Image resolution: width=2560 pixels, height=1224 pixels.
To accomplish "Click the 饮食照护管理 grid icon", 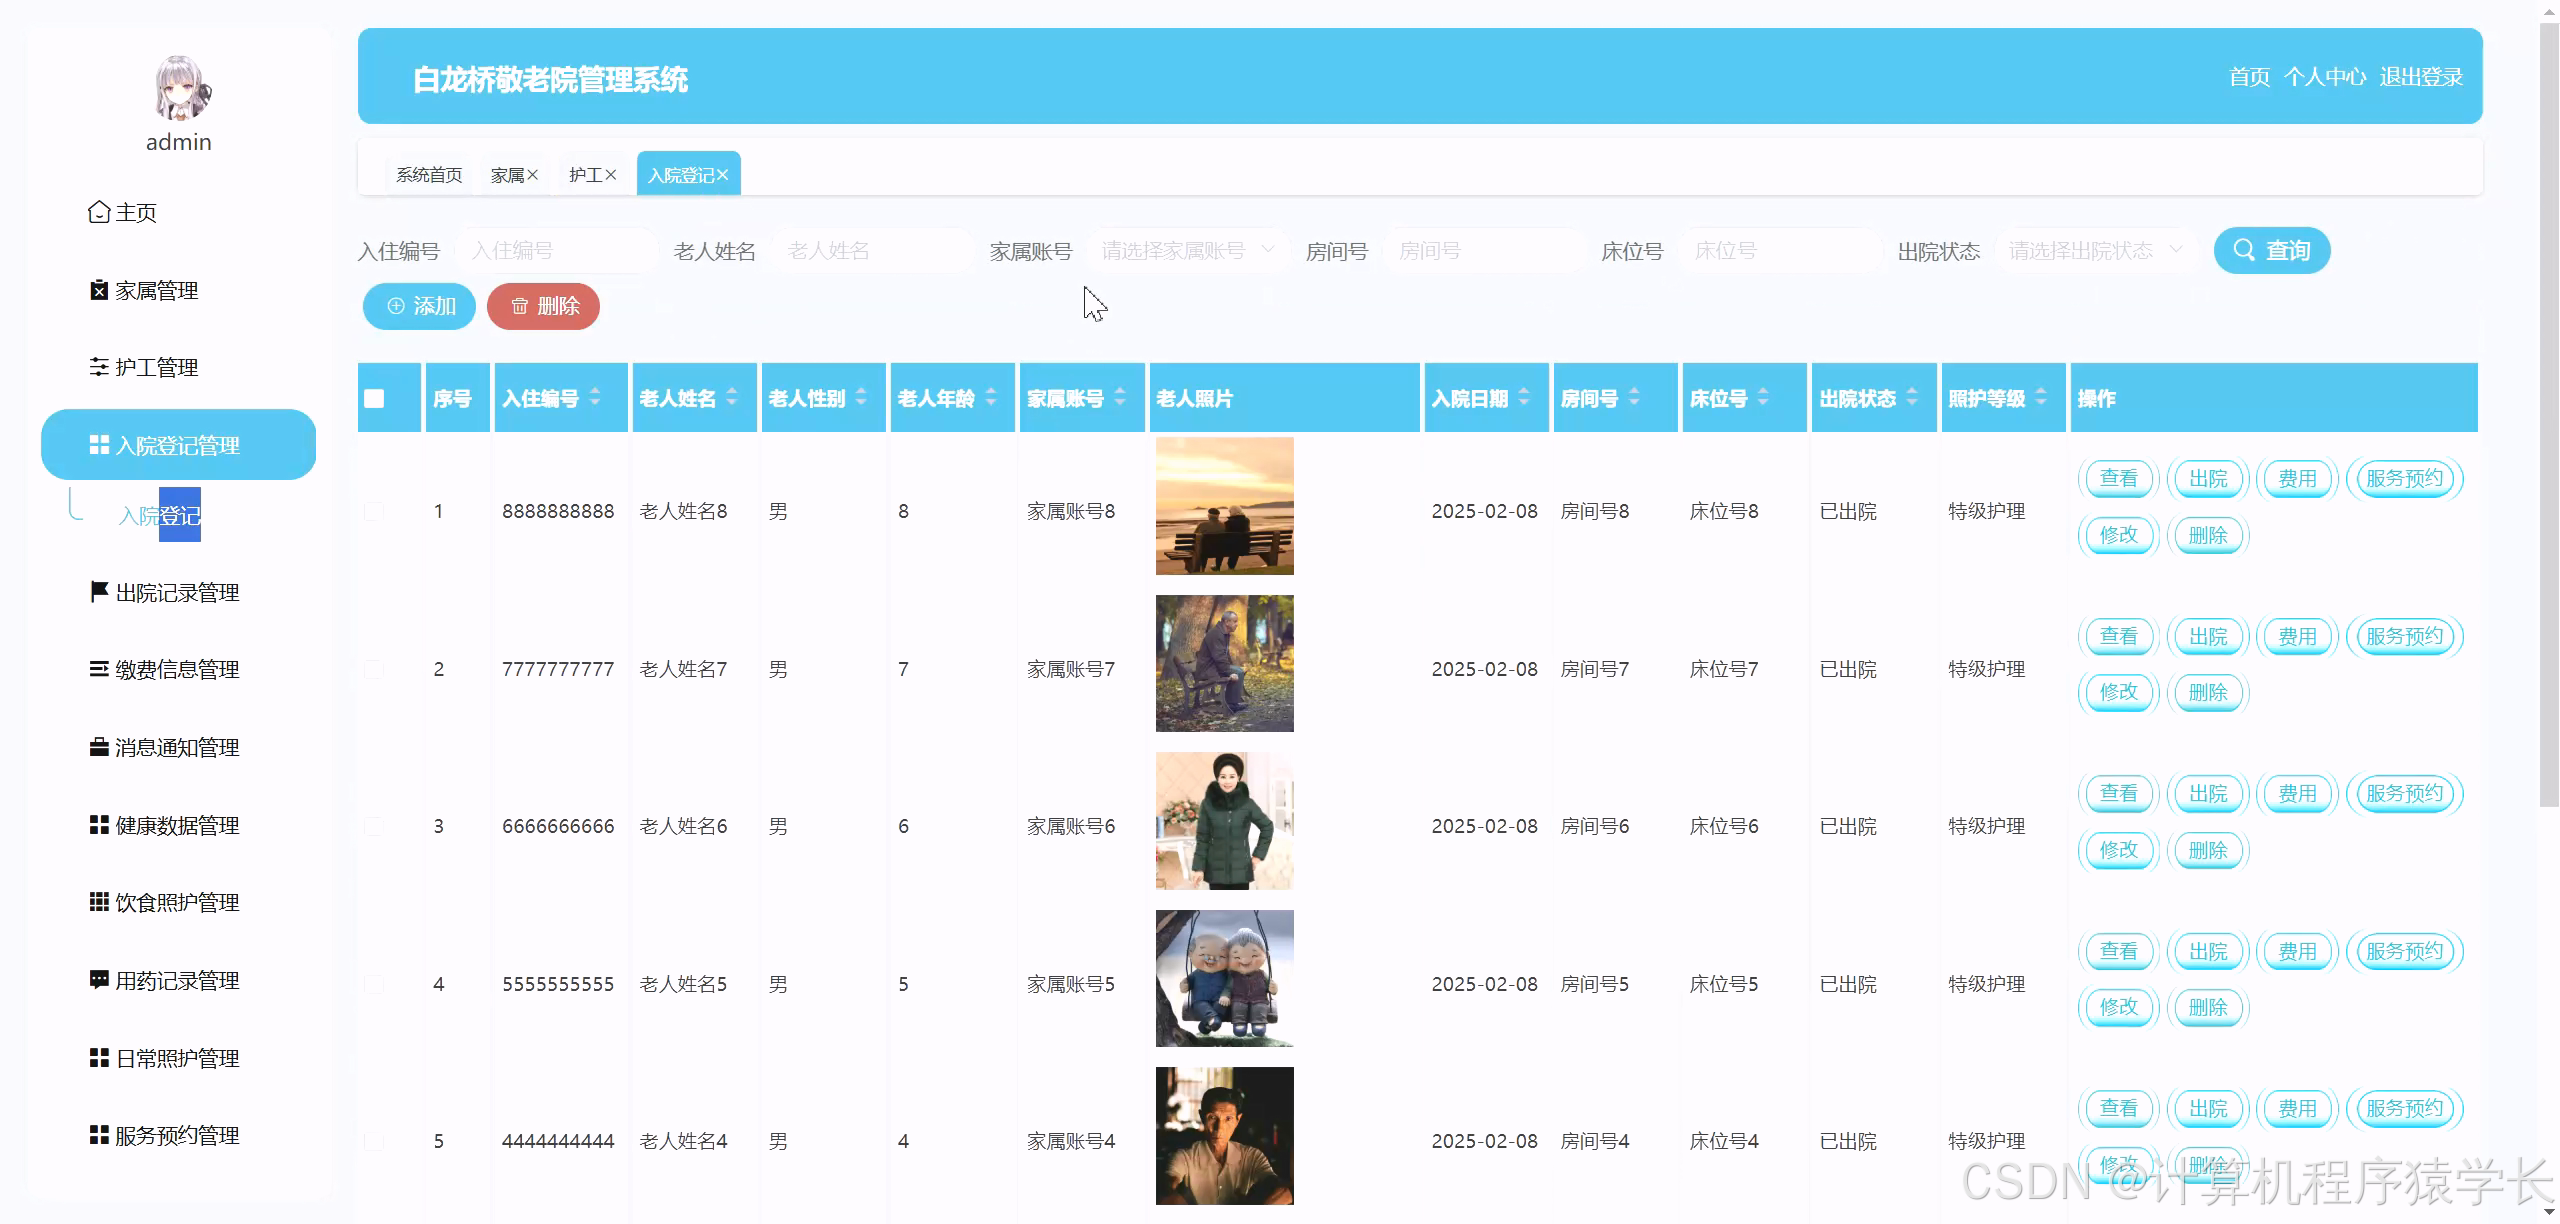I will coord(99,902).
